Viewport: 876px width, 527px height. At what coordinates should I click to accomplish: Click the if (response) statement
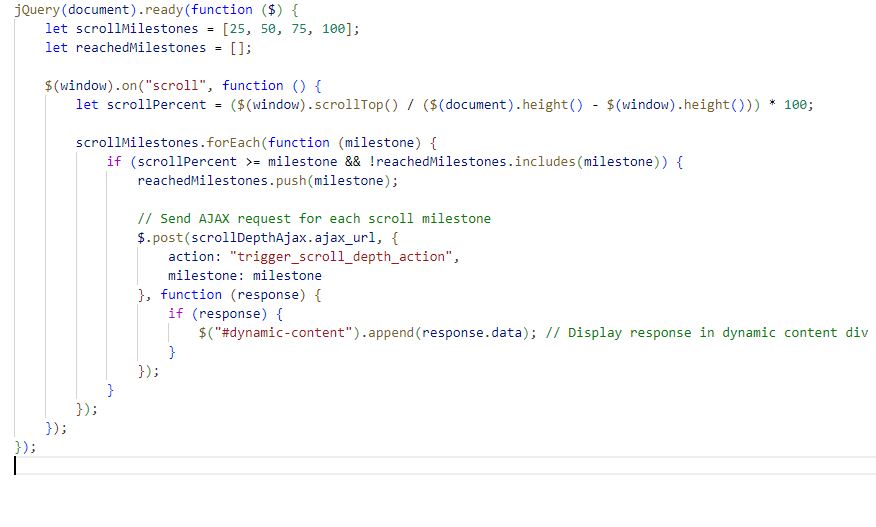[226, 314]
